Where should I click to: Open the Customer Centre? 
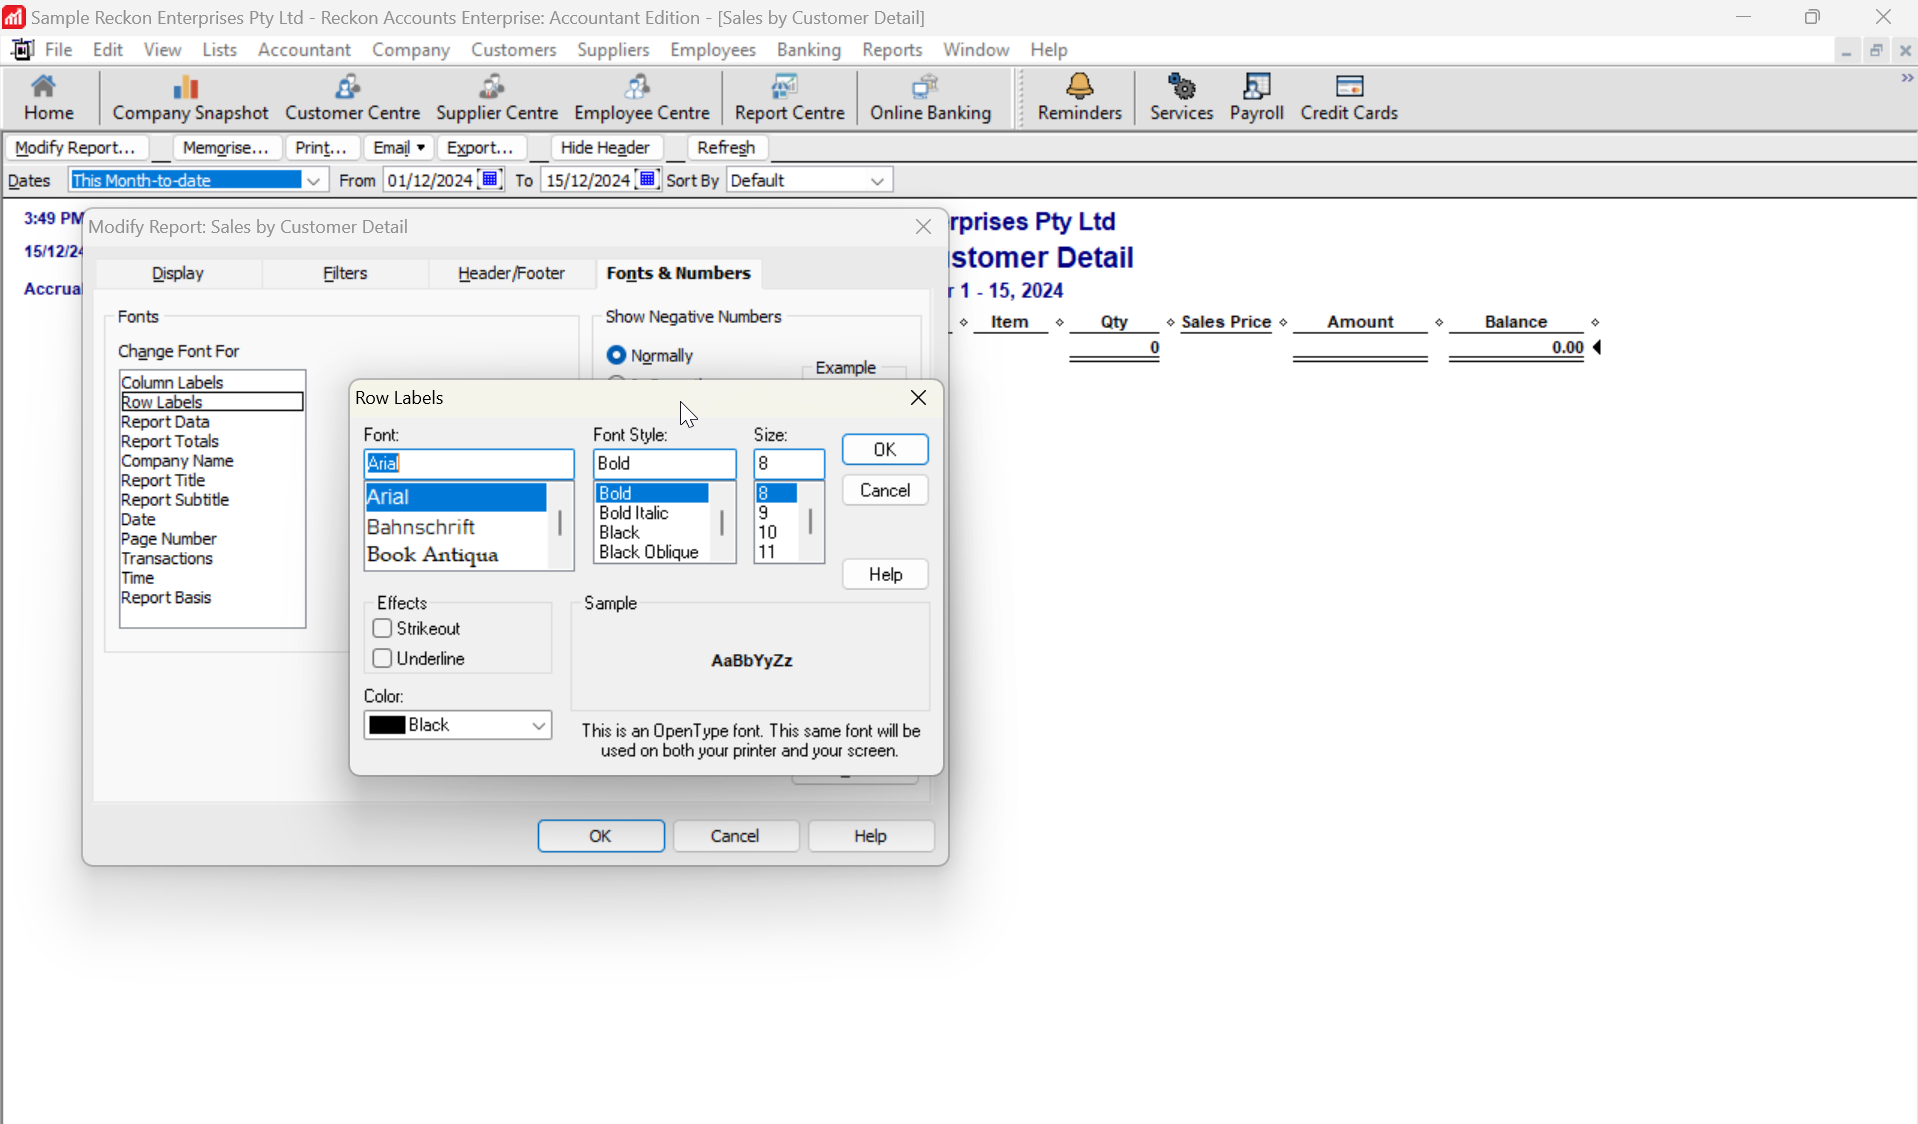[352, 97]
